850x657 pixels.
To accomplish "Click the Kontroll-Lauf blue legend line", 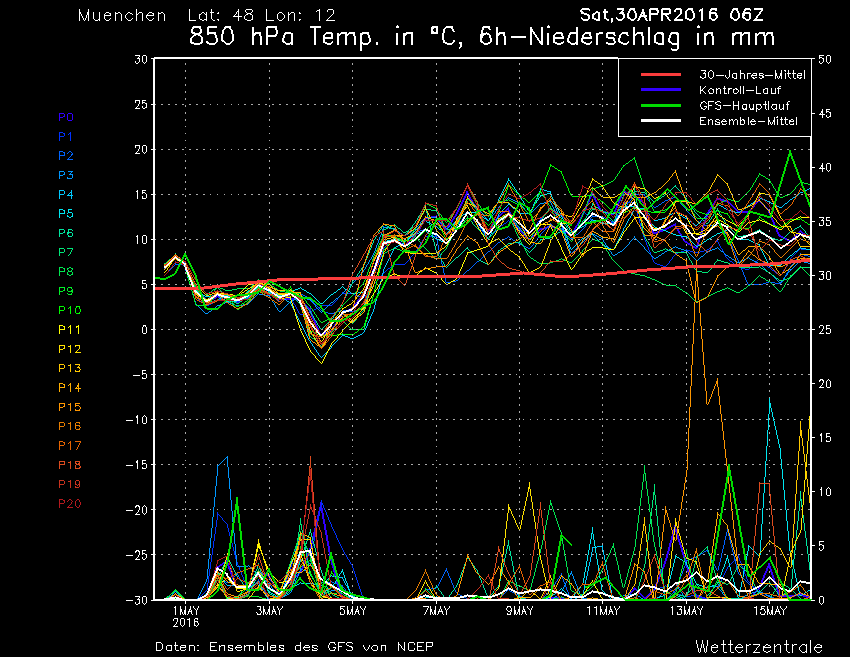I will pos(661,90).
